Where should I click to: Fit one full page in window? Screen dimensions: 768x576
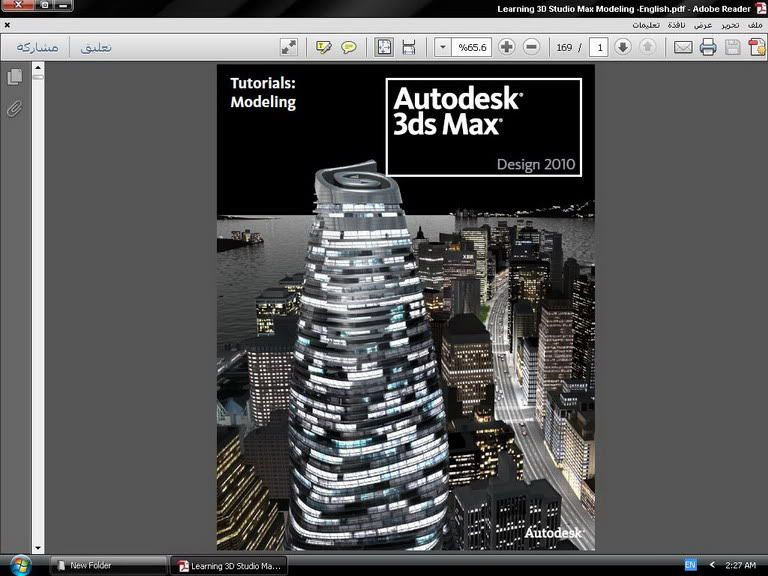pyautogui.click(x=384, y=48)
